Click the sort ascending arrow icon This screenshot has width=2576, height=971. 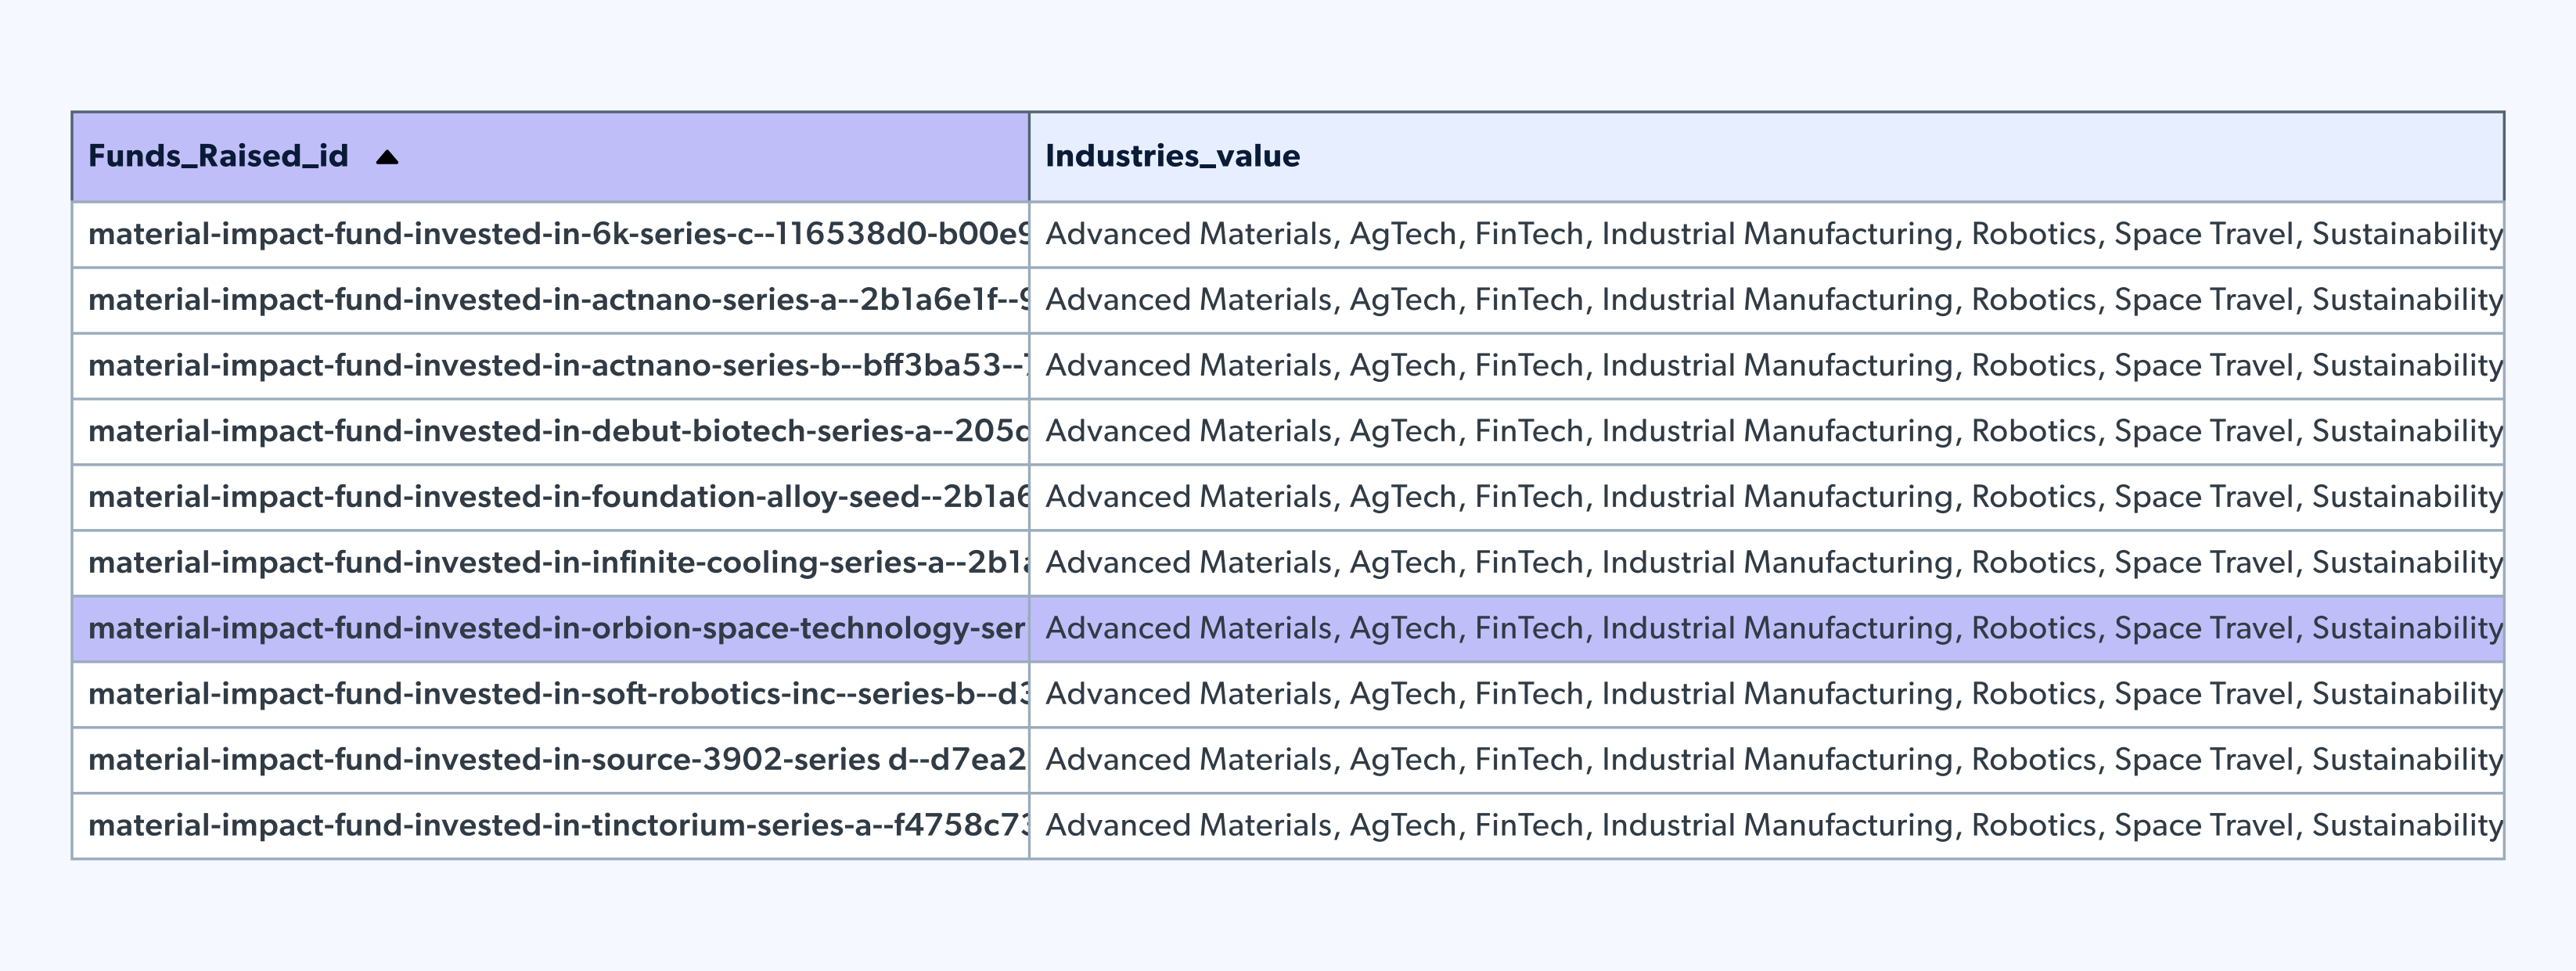coord(387,157)
